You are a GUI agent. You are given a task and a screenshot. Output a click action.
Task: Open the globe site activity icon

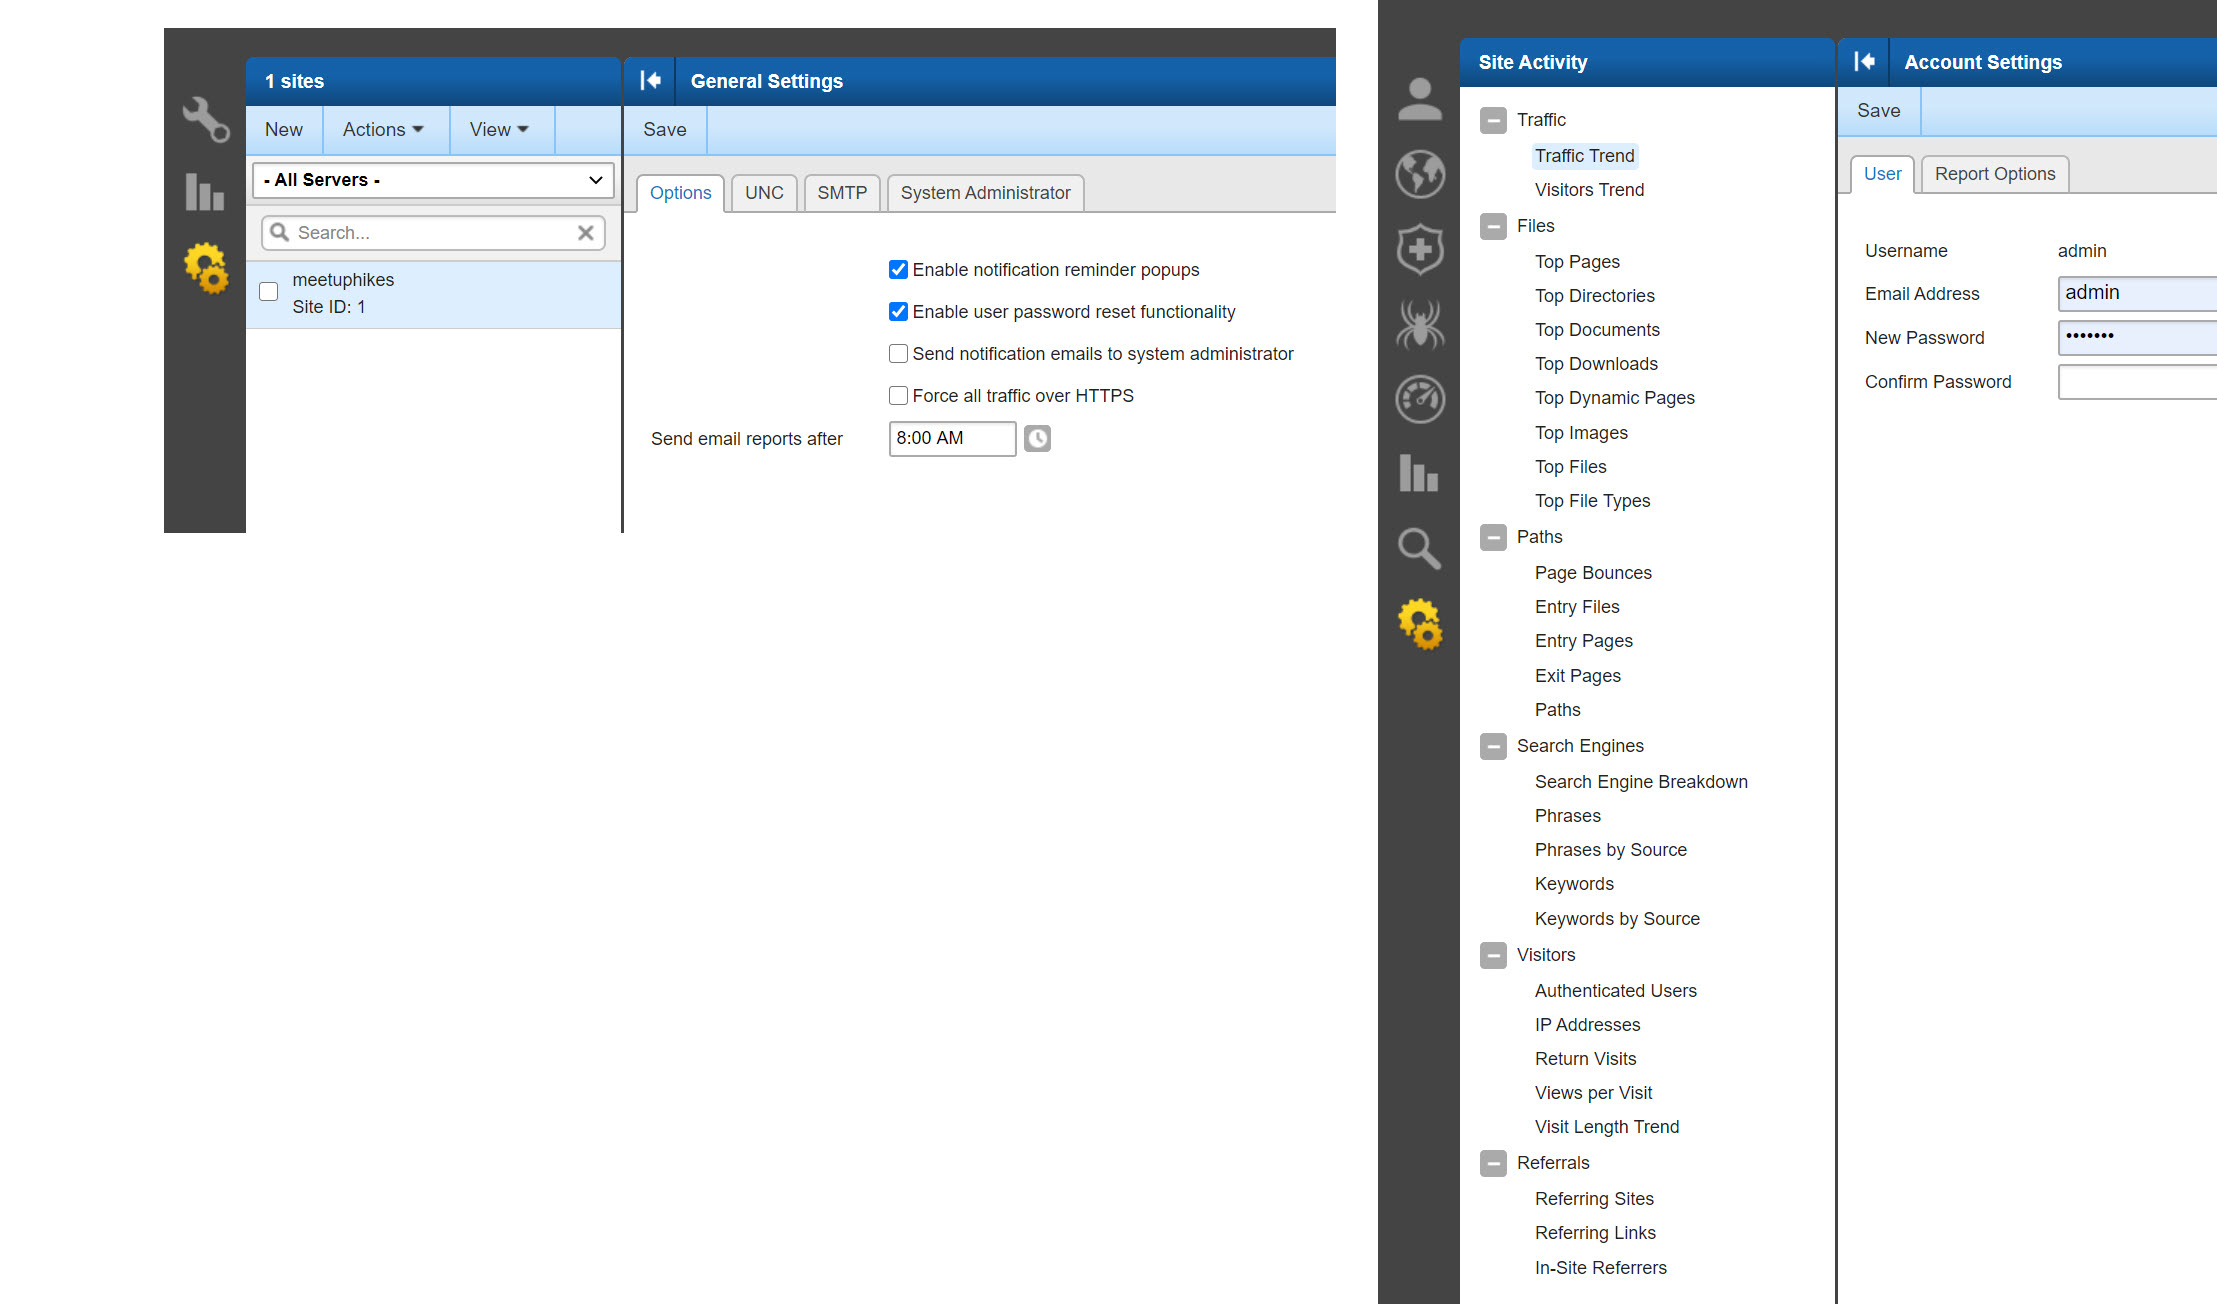click(x=1419, y=174)
